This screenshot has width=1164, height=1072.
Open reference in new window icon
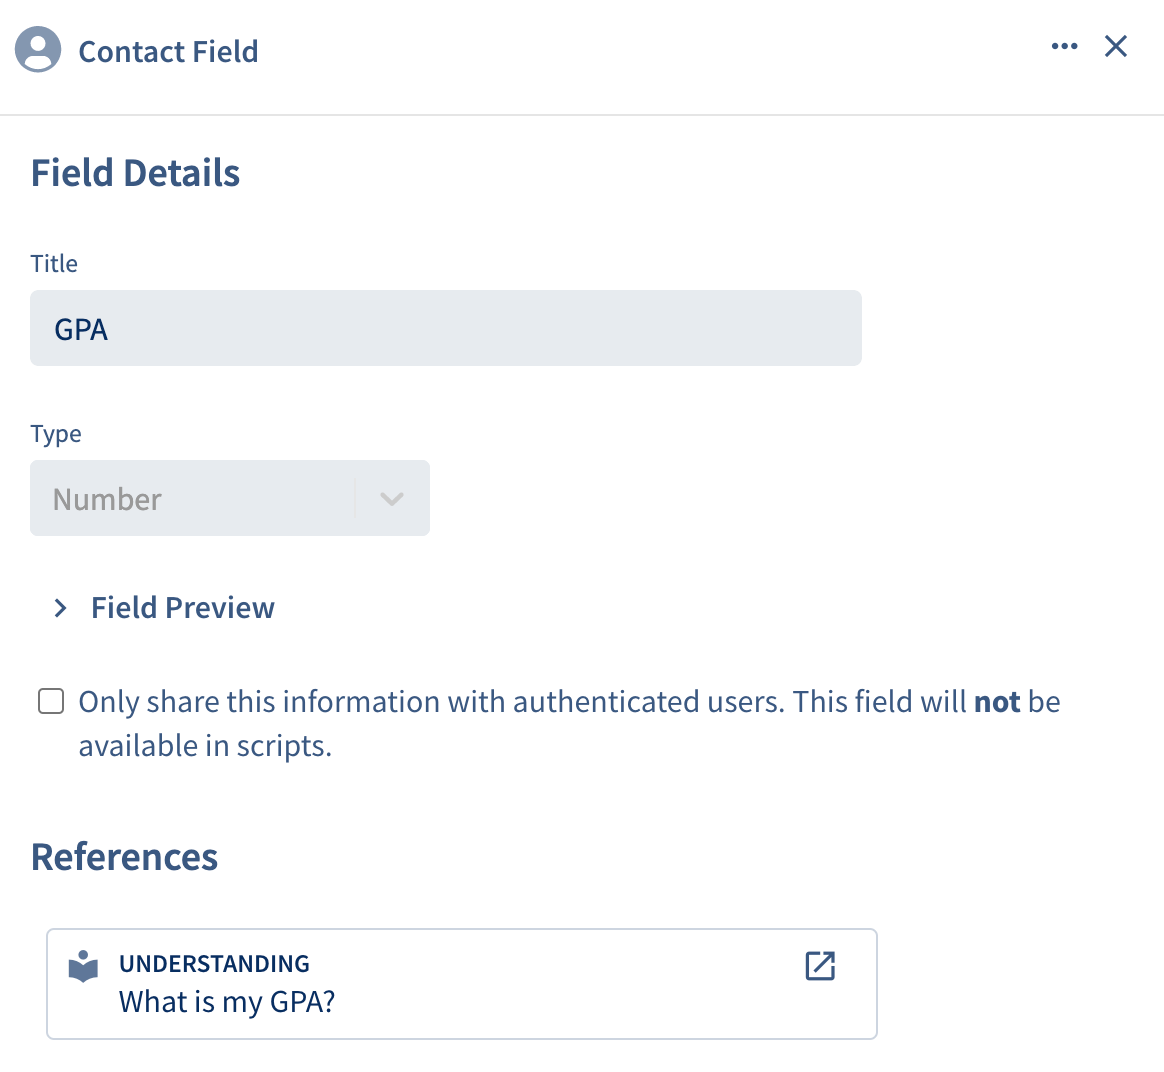820,966
